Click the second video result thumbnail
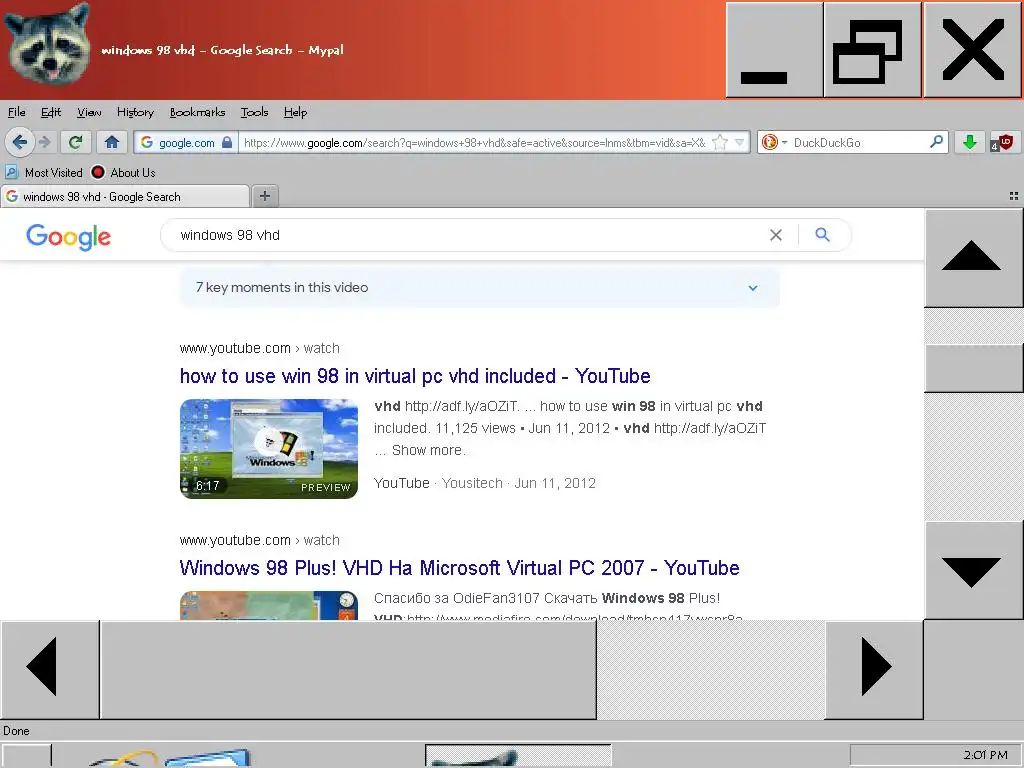 coord(269,605)
